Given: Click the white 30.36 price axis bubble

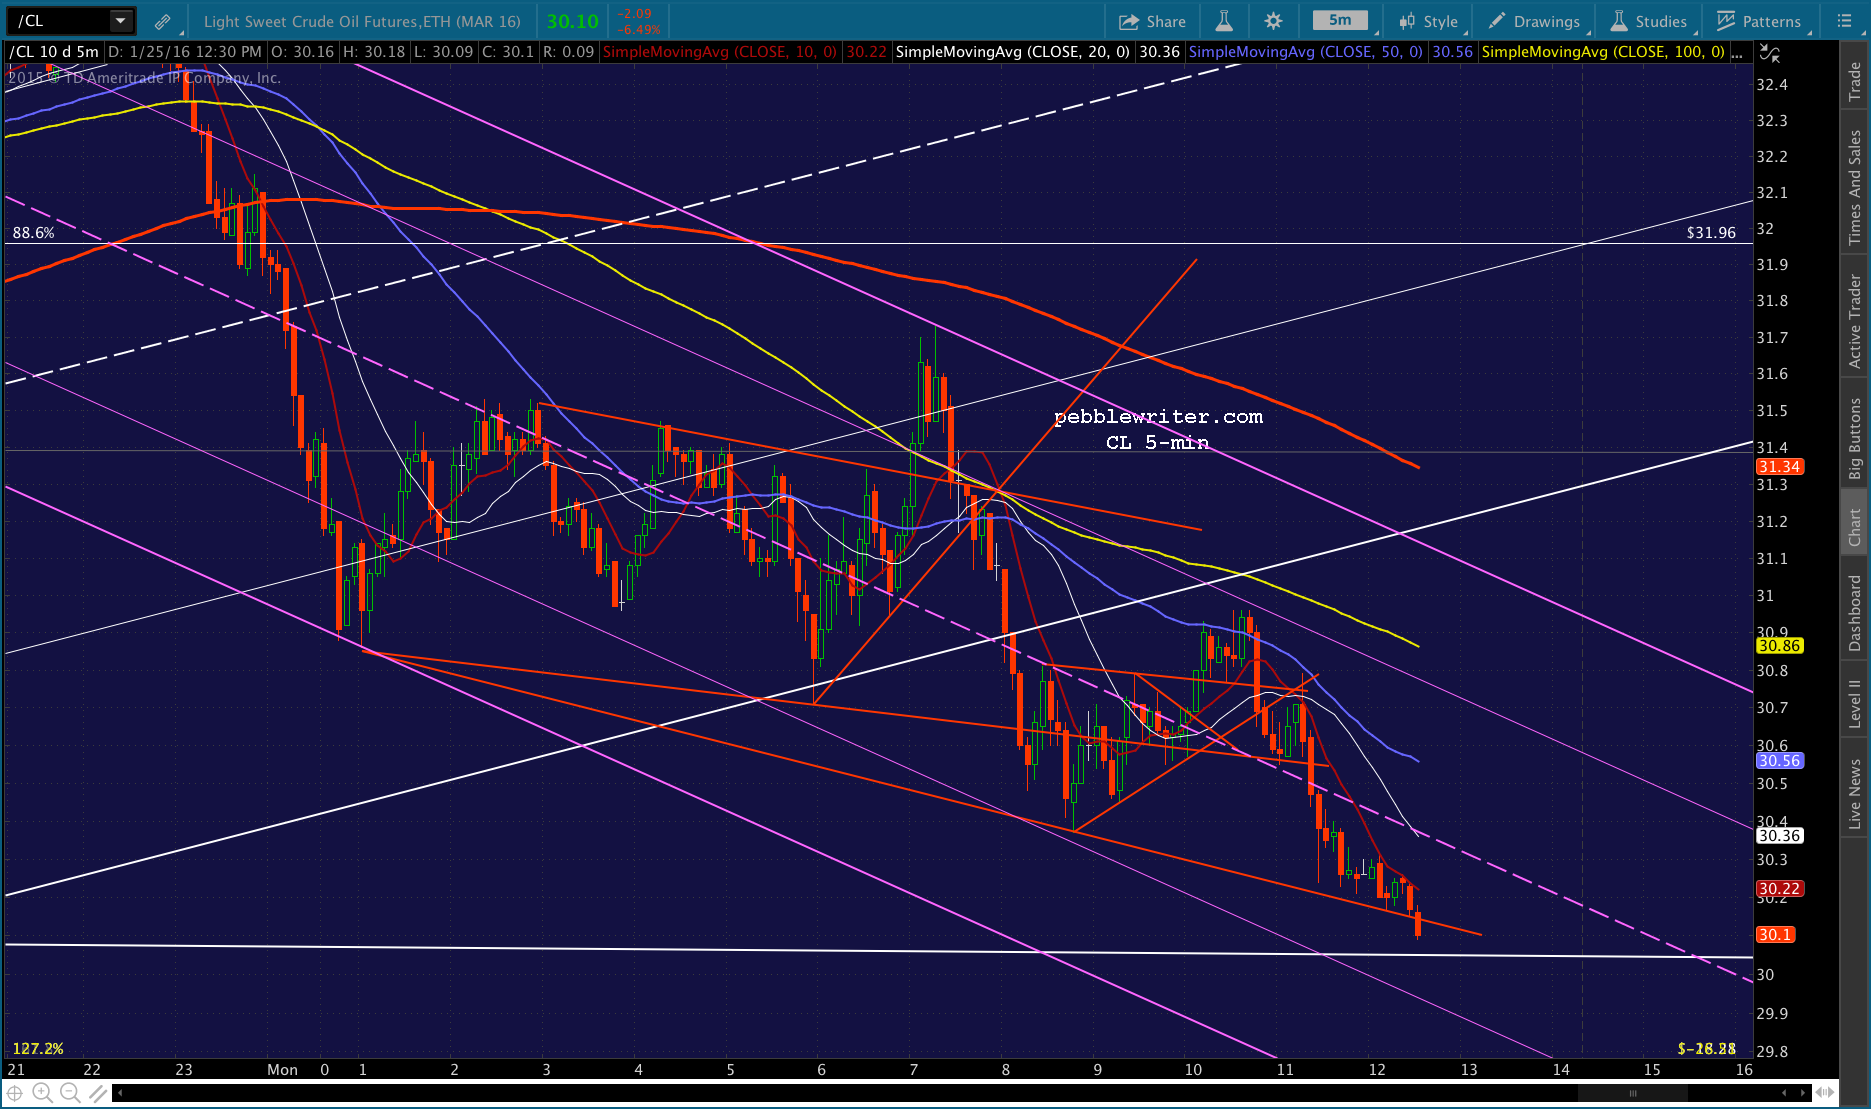Looking at the screenshot, I should click(1780, 836).
